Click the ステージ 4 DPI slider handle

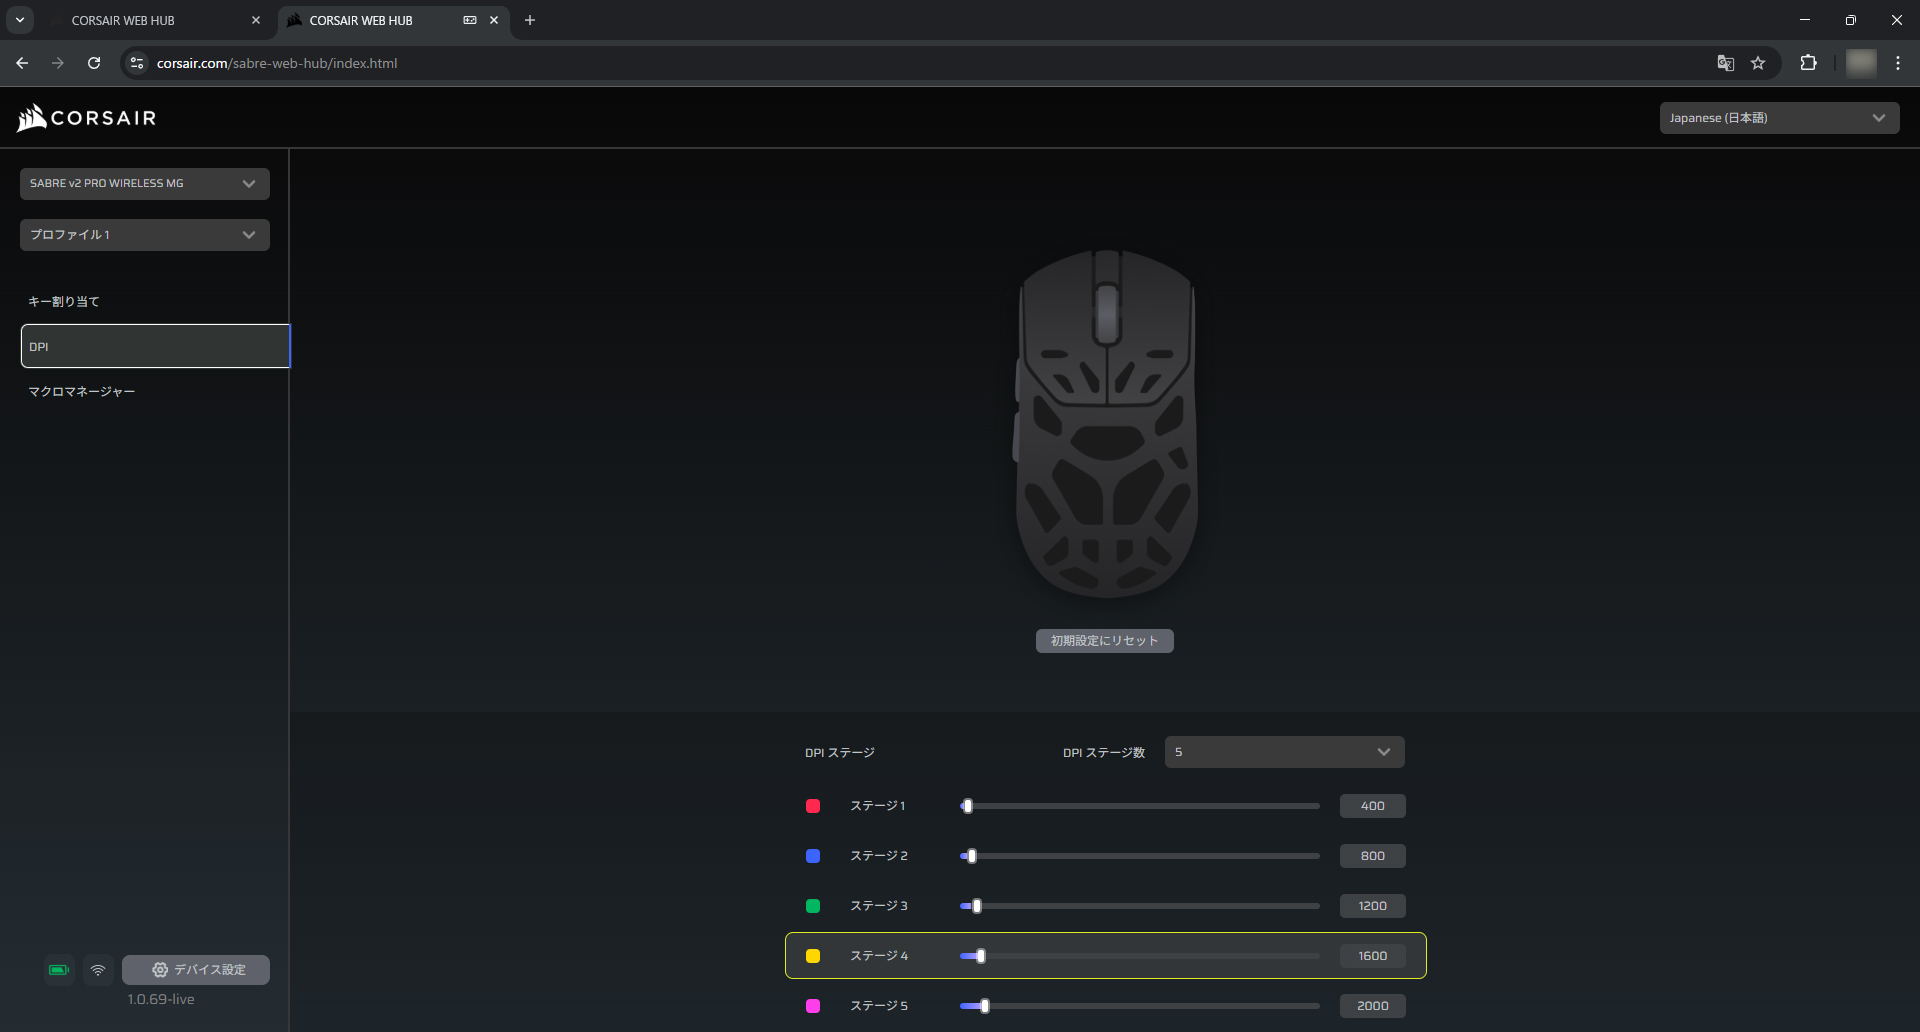pyautogui.click(x=981, y=956)
